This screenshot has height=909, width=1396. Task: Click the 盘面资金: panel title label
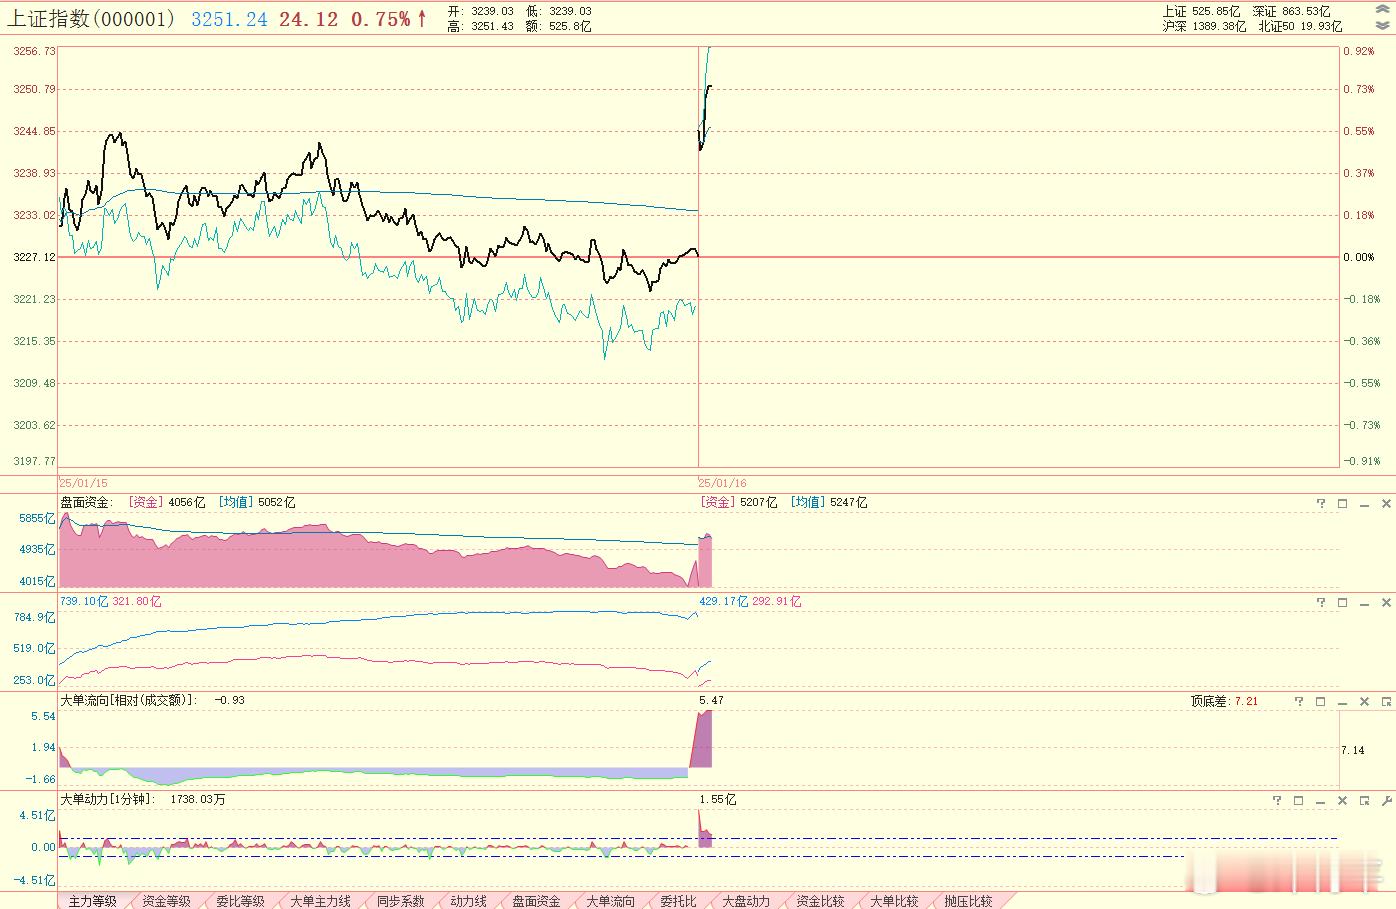pos(87,503)
